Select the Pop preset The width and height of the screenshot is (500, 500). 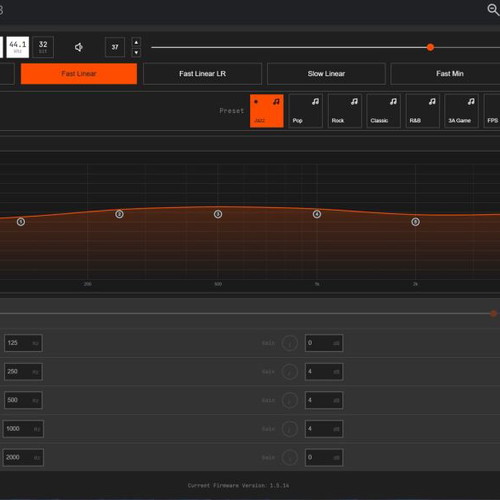coord(305,111)
